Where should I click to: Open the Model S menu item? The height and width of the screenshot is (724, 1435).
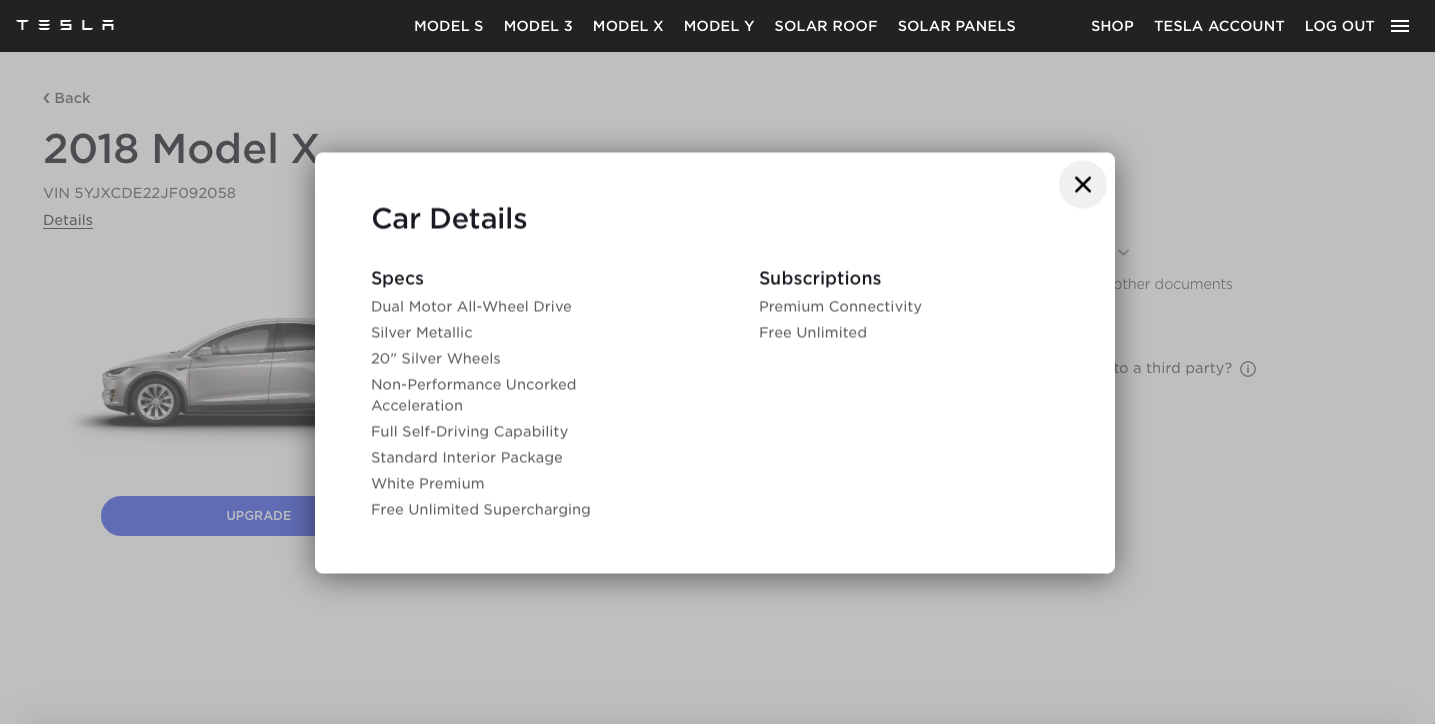[449, 26]
